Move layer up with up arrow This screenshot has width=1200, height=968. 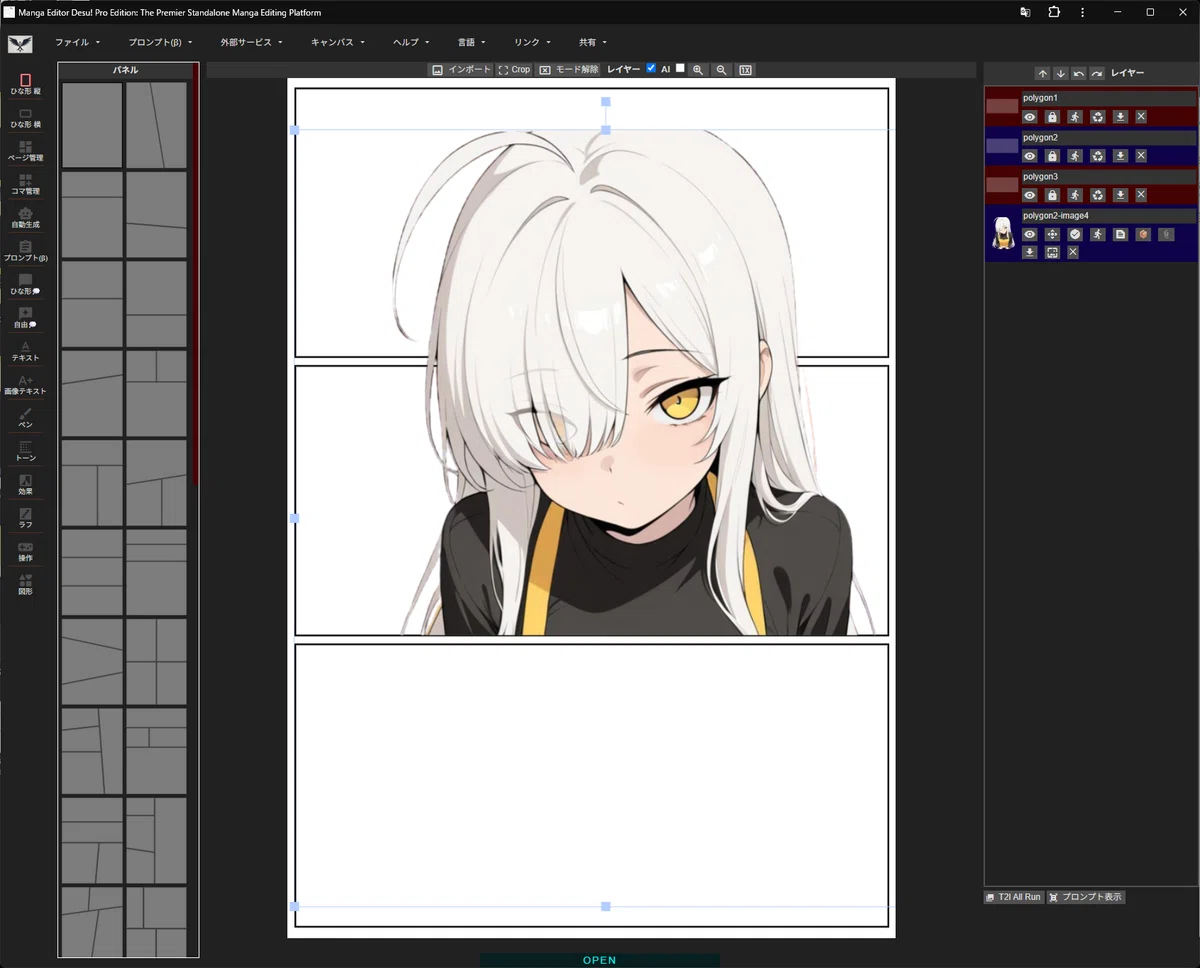point(1042,73)
